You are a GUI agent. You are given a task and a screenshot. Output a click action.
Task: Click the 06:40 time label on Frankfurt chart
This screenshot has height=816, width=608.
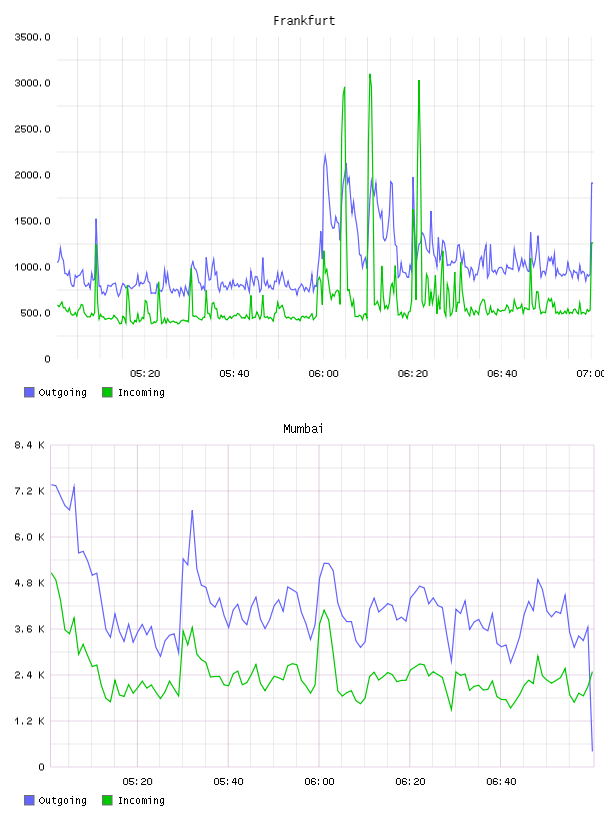pos(502,374)
